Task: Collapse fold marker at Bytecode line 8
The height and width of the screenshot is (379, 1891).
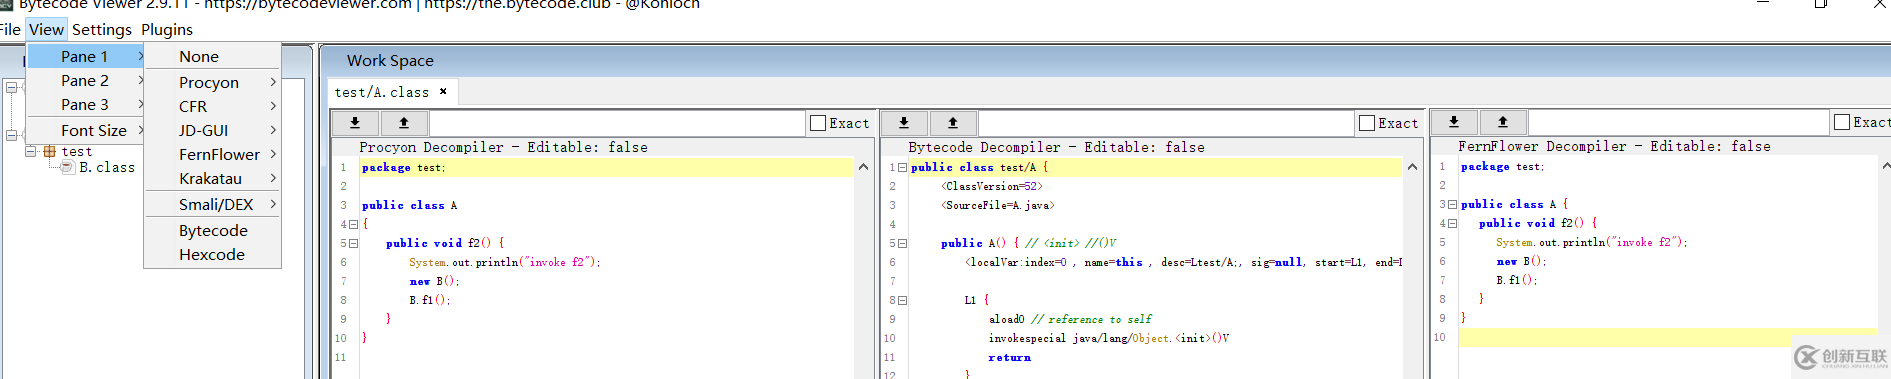Action: [x=902, y=300]
